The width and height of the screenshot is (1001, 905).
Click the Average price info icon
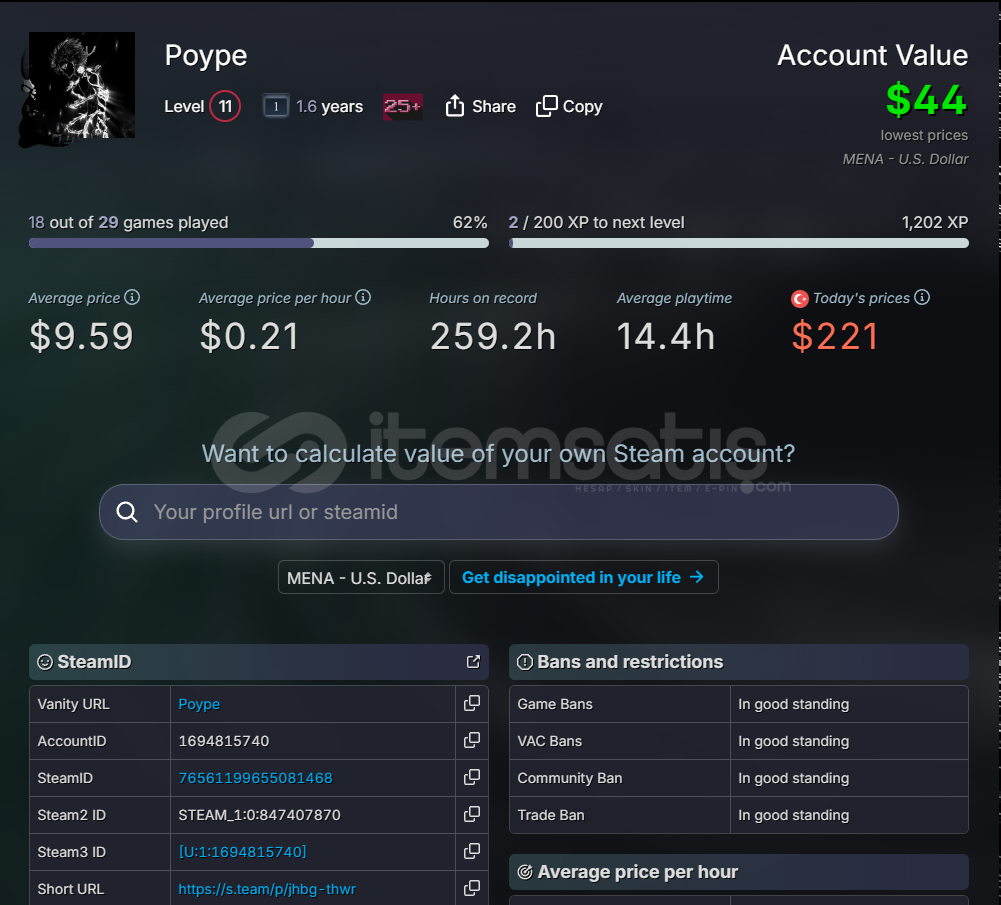pyautogui.click(x=132, y=297)
